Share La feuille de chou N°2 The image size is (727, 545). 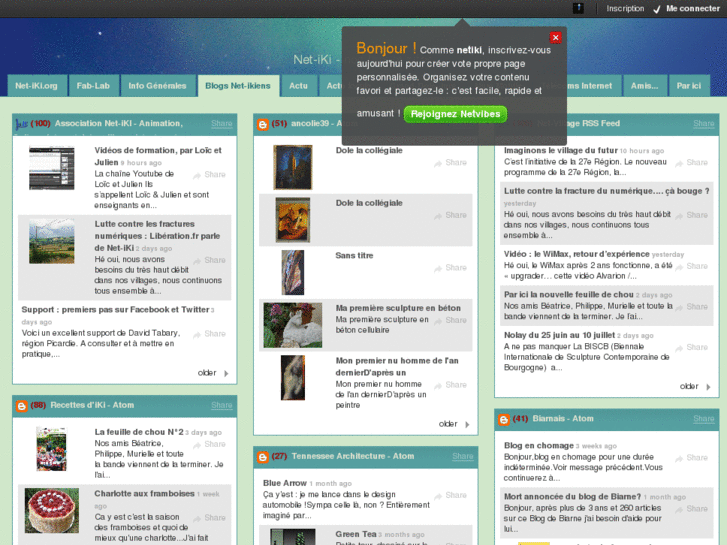[209, 444]
